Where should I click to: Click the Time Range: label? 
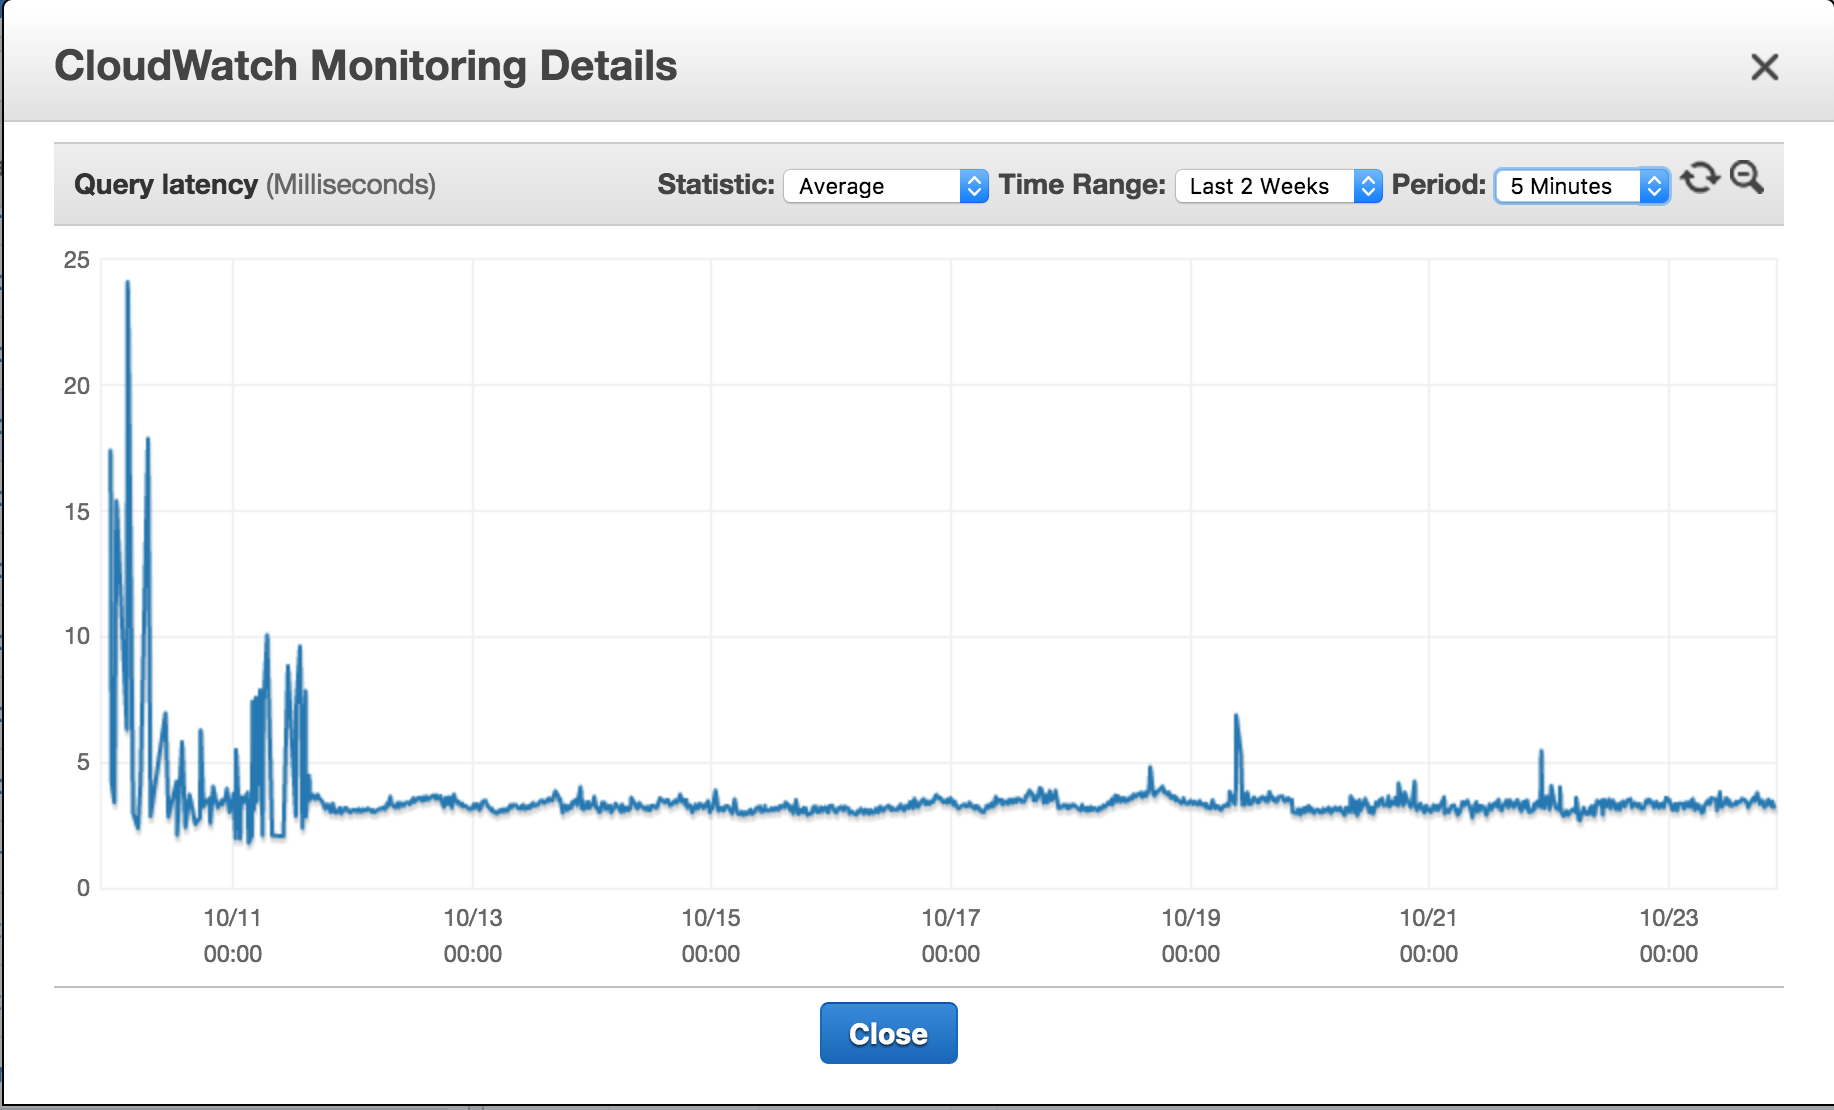point(1082,185)
